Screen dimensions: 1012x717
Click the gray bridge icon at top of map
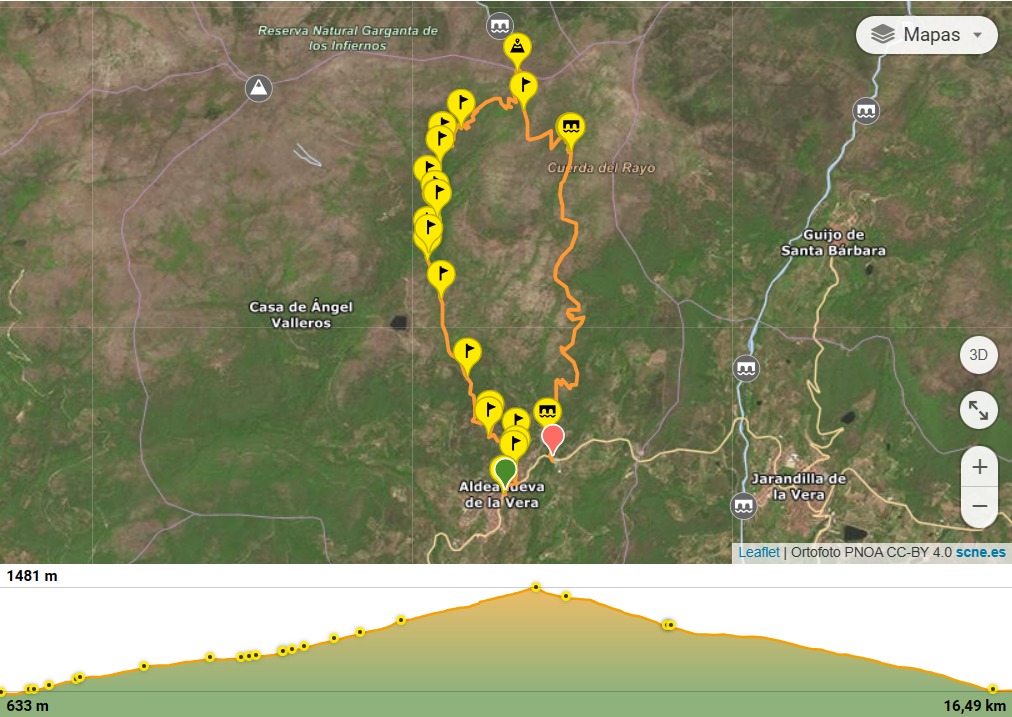click(x=499, y=26)
